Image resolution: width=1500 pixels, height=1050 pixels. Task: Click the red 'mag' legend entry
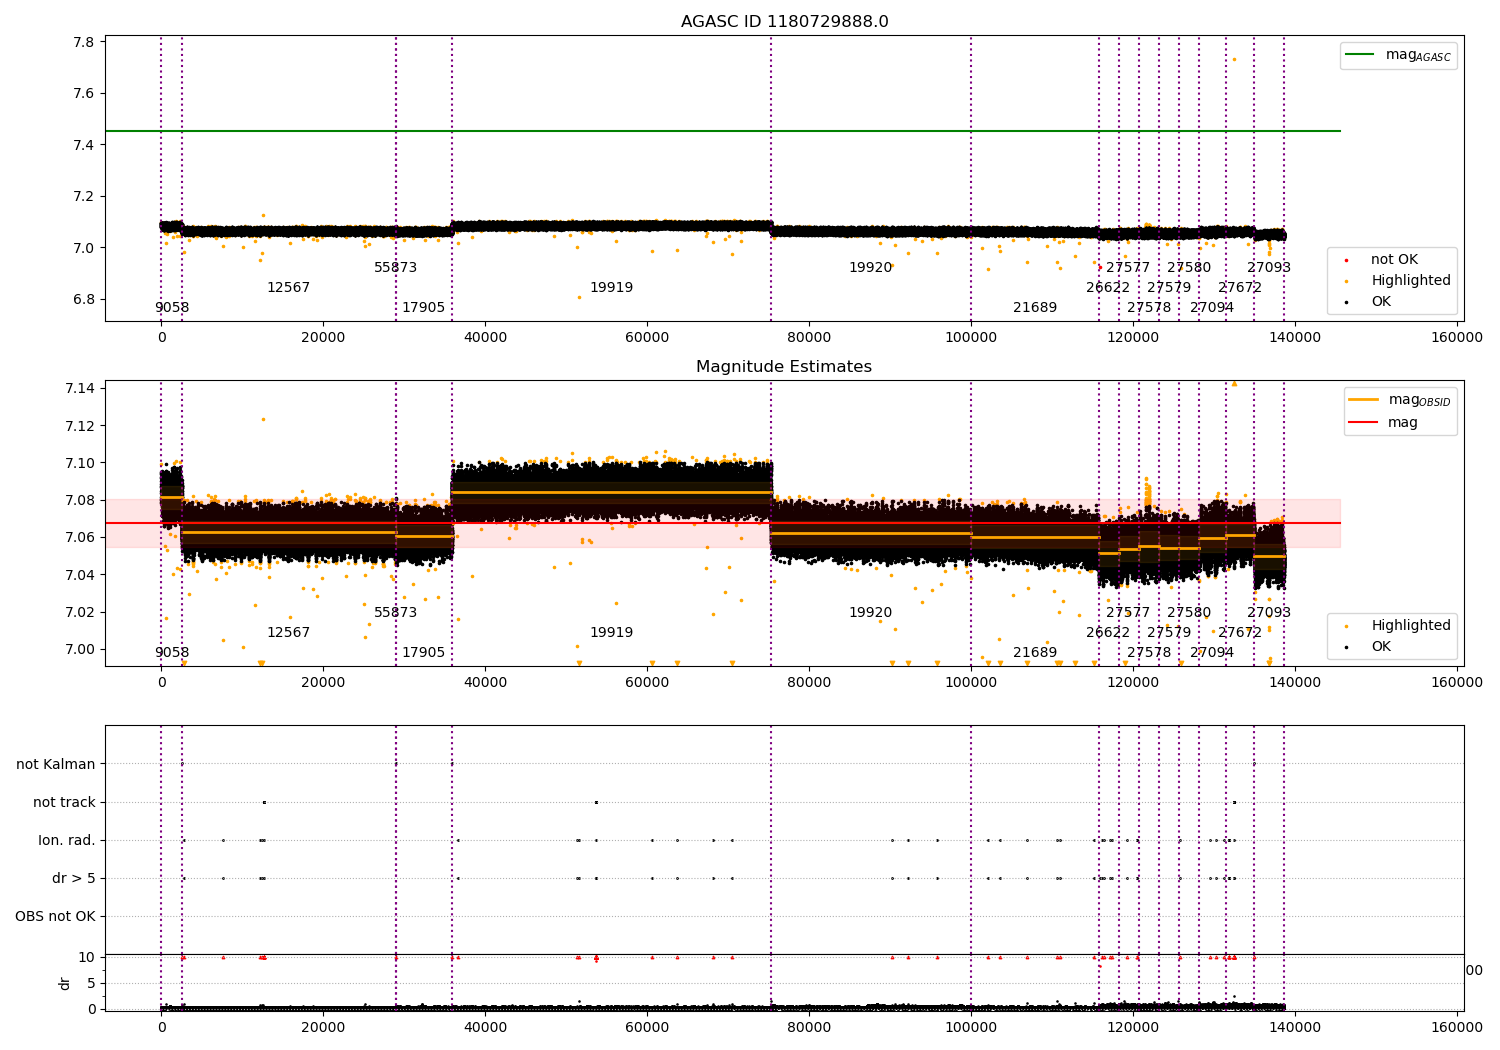click(x=1384, y=423)
